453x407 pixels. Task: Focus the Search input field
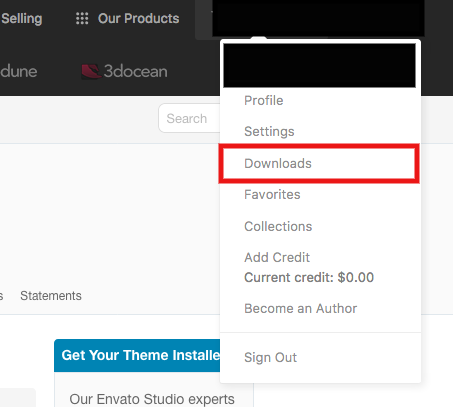(189, 118)
